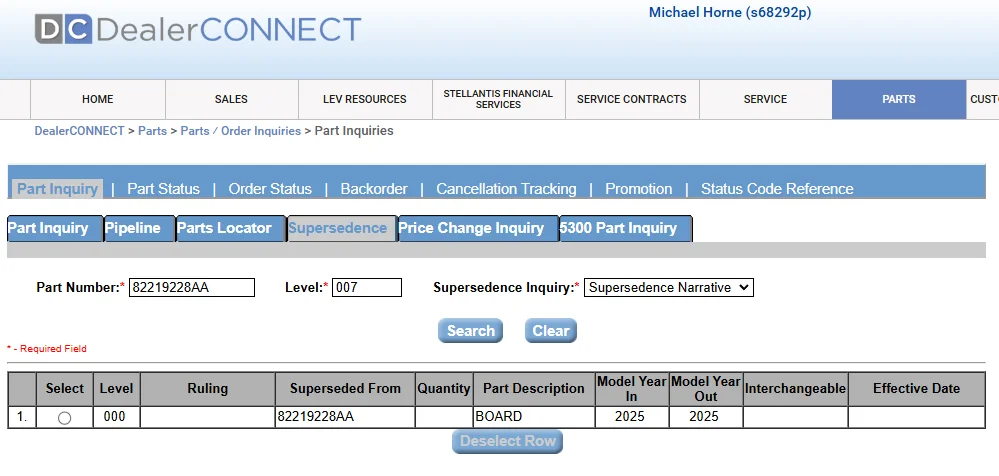Viewport: 999px width, 476px height.
Task: Open the Backorder link
Action: point(374,189)
